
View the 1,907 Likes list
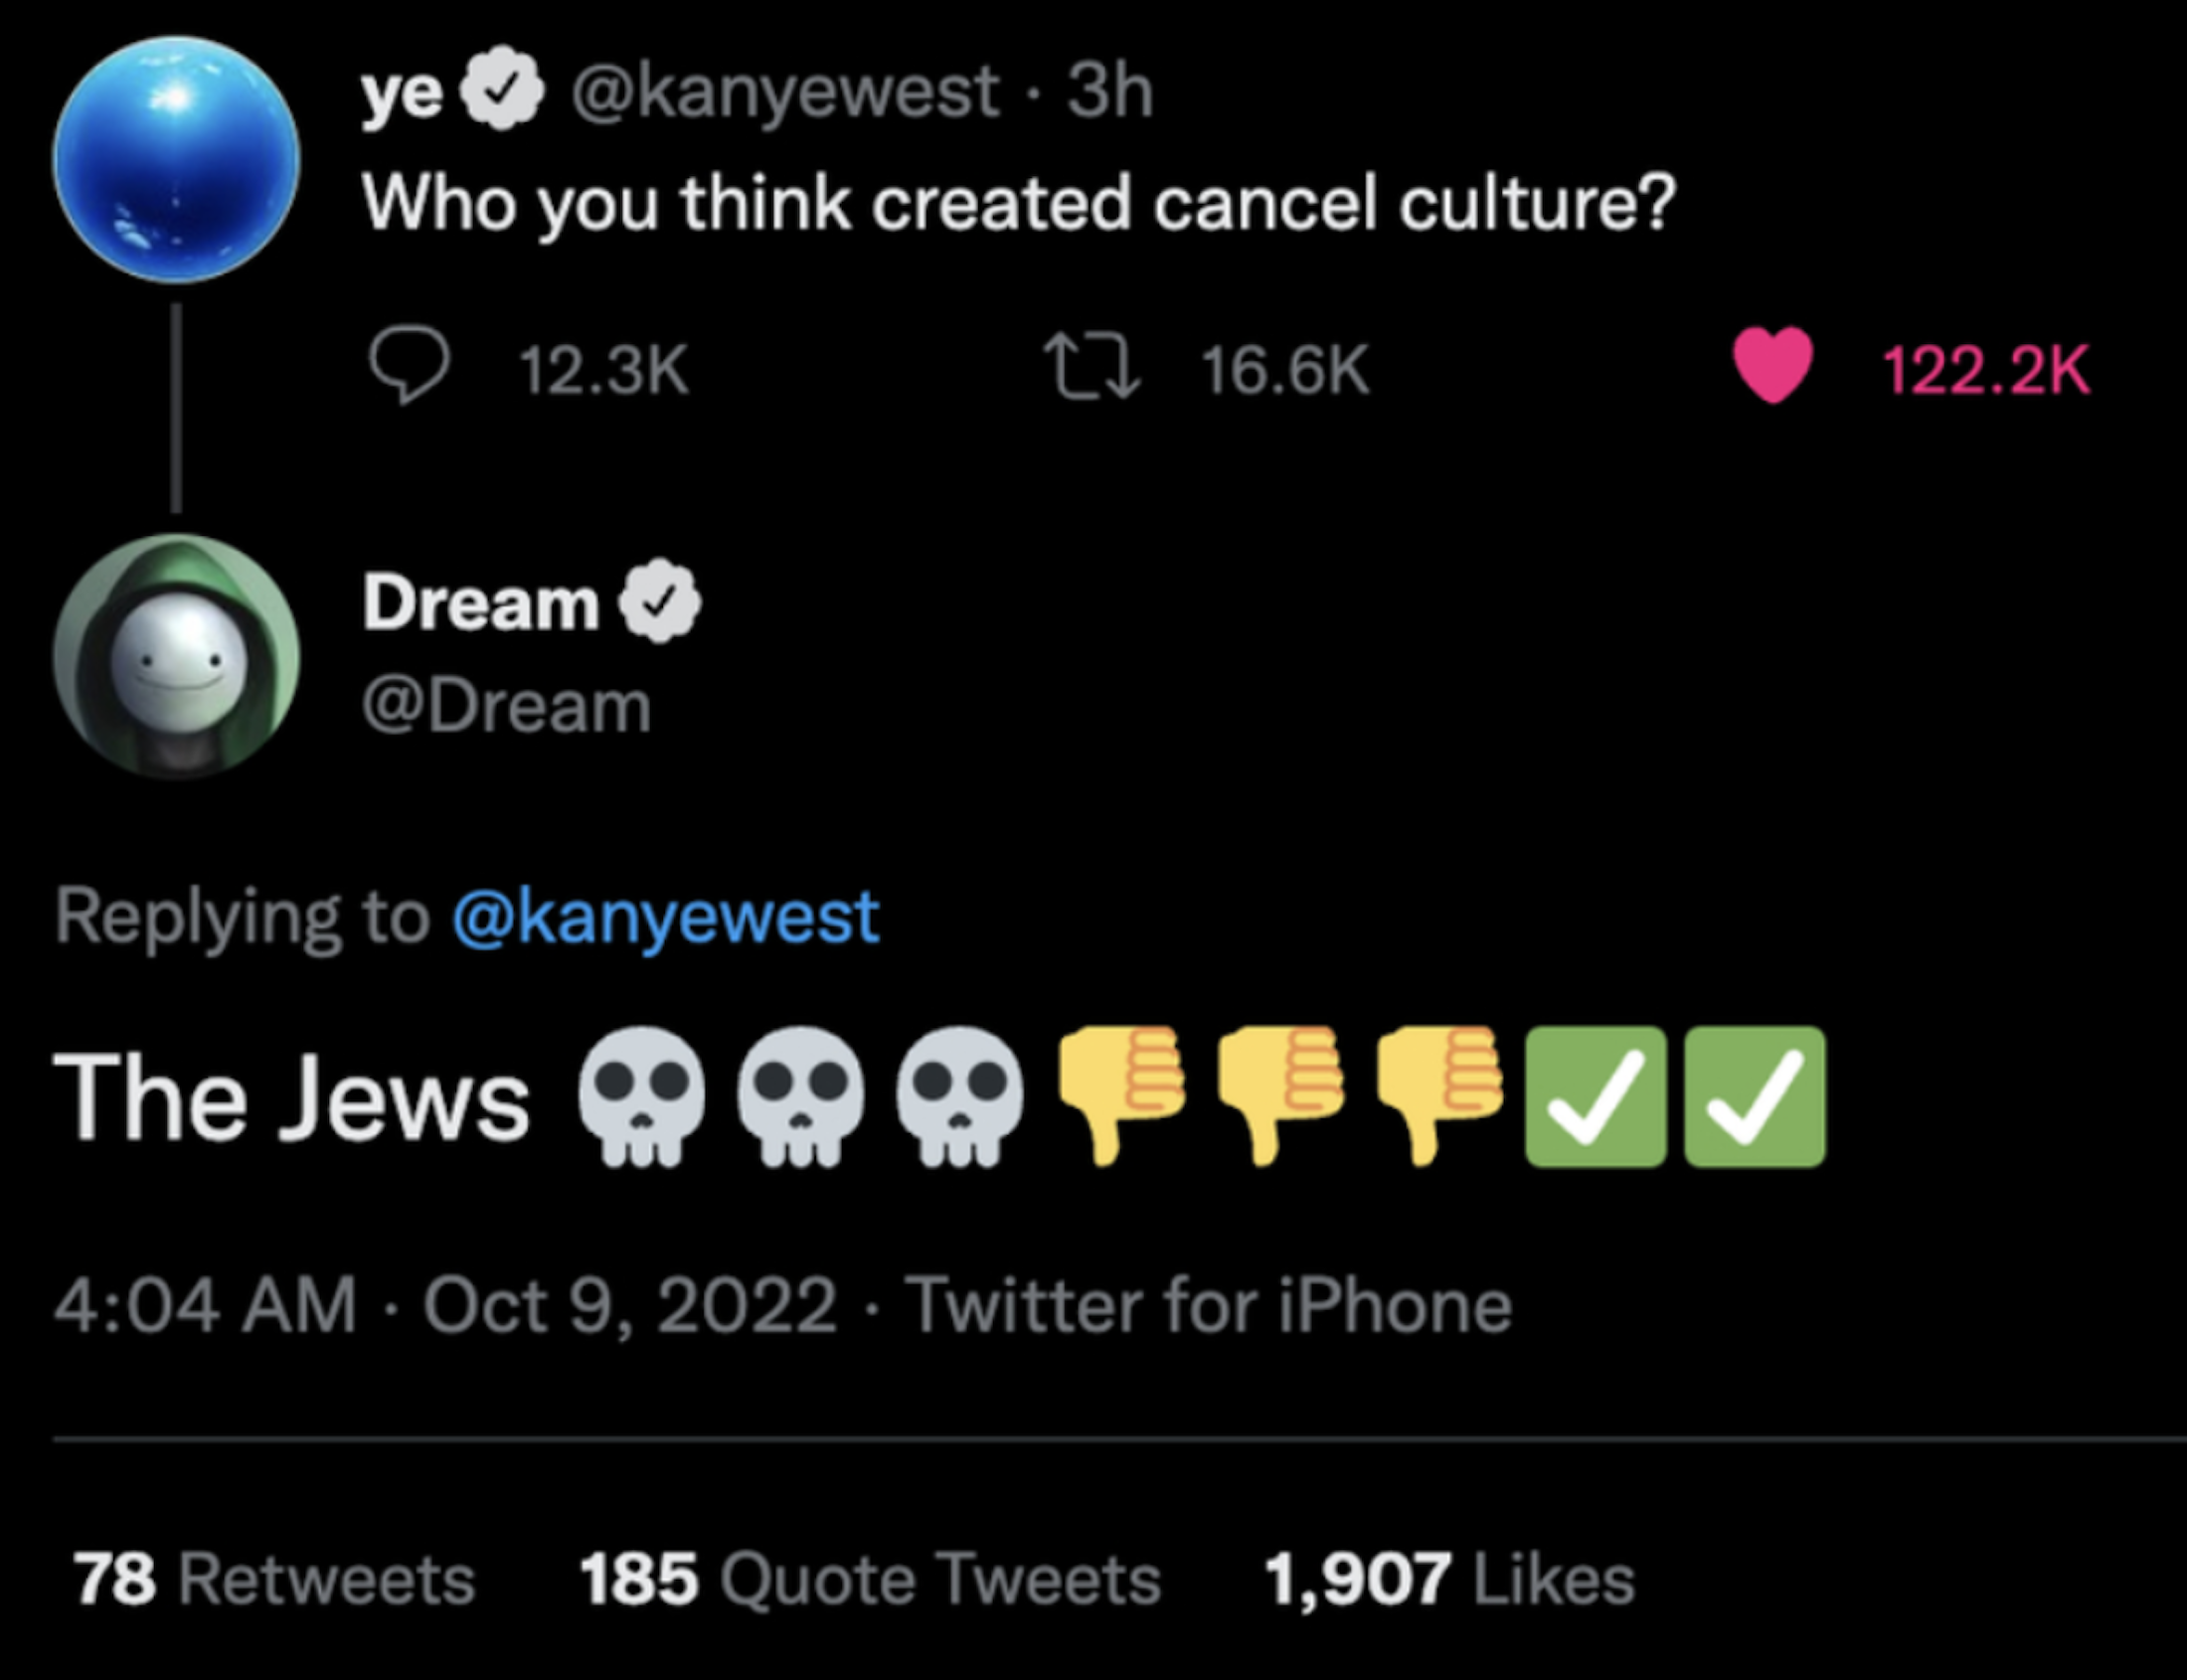tap(1449, 1580)
